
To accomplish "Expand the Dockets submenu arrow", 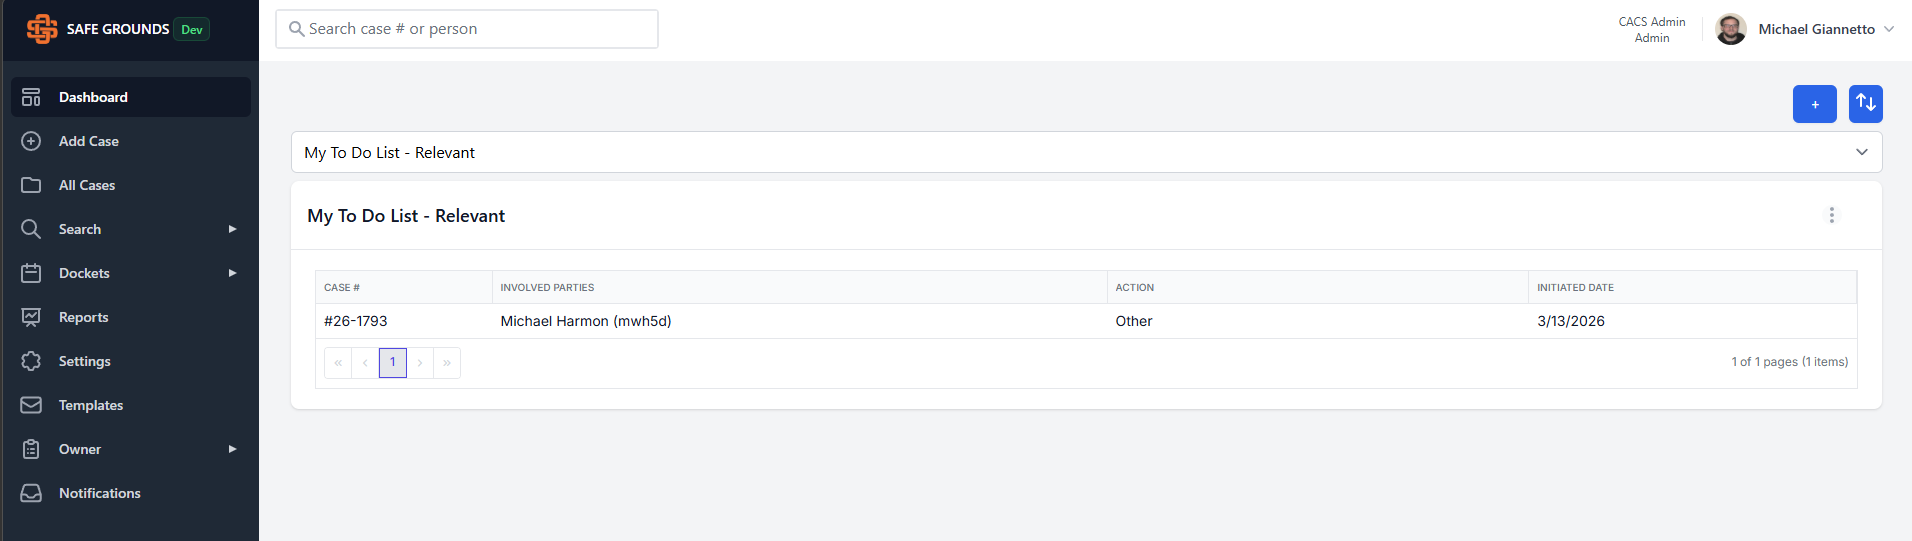I will tap(232, 273).
